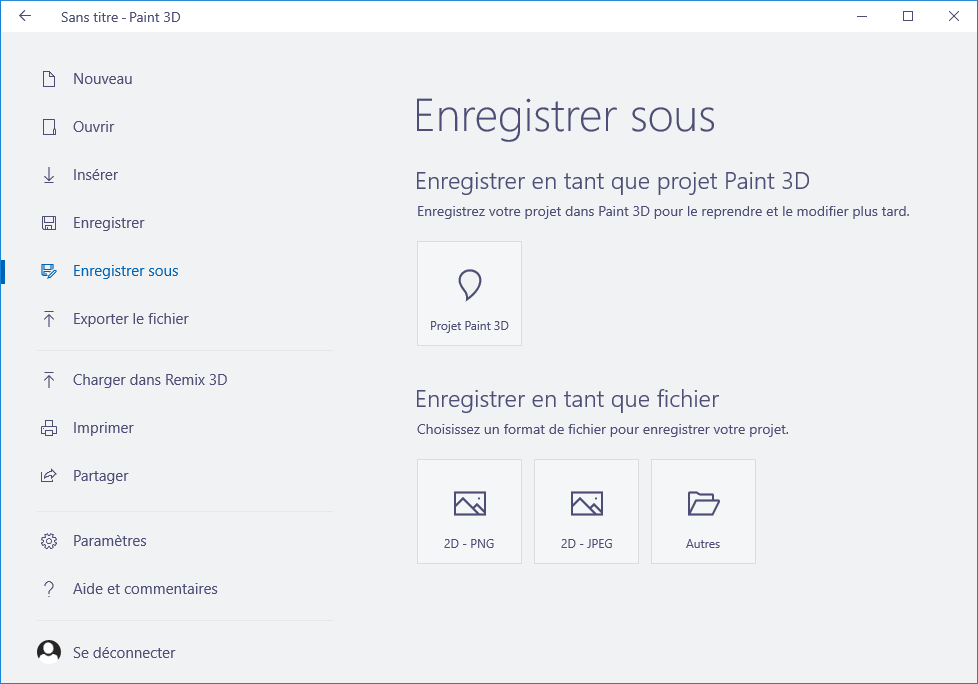Open Exporter le fichier
Image resolution: width=978 pixels, height=684 pixels.
click(130, 319)
